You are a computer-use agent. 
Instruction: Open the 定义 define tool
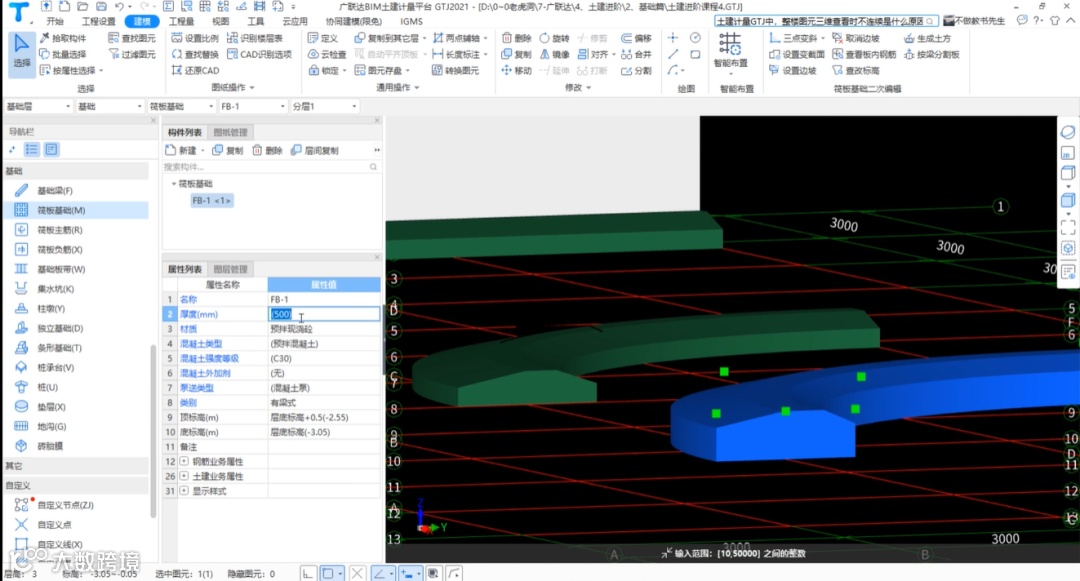tap(323, 38)
